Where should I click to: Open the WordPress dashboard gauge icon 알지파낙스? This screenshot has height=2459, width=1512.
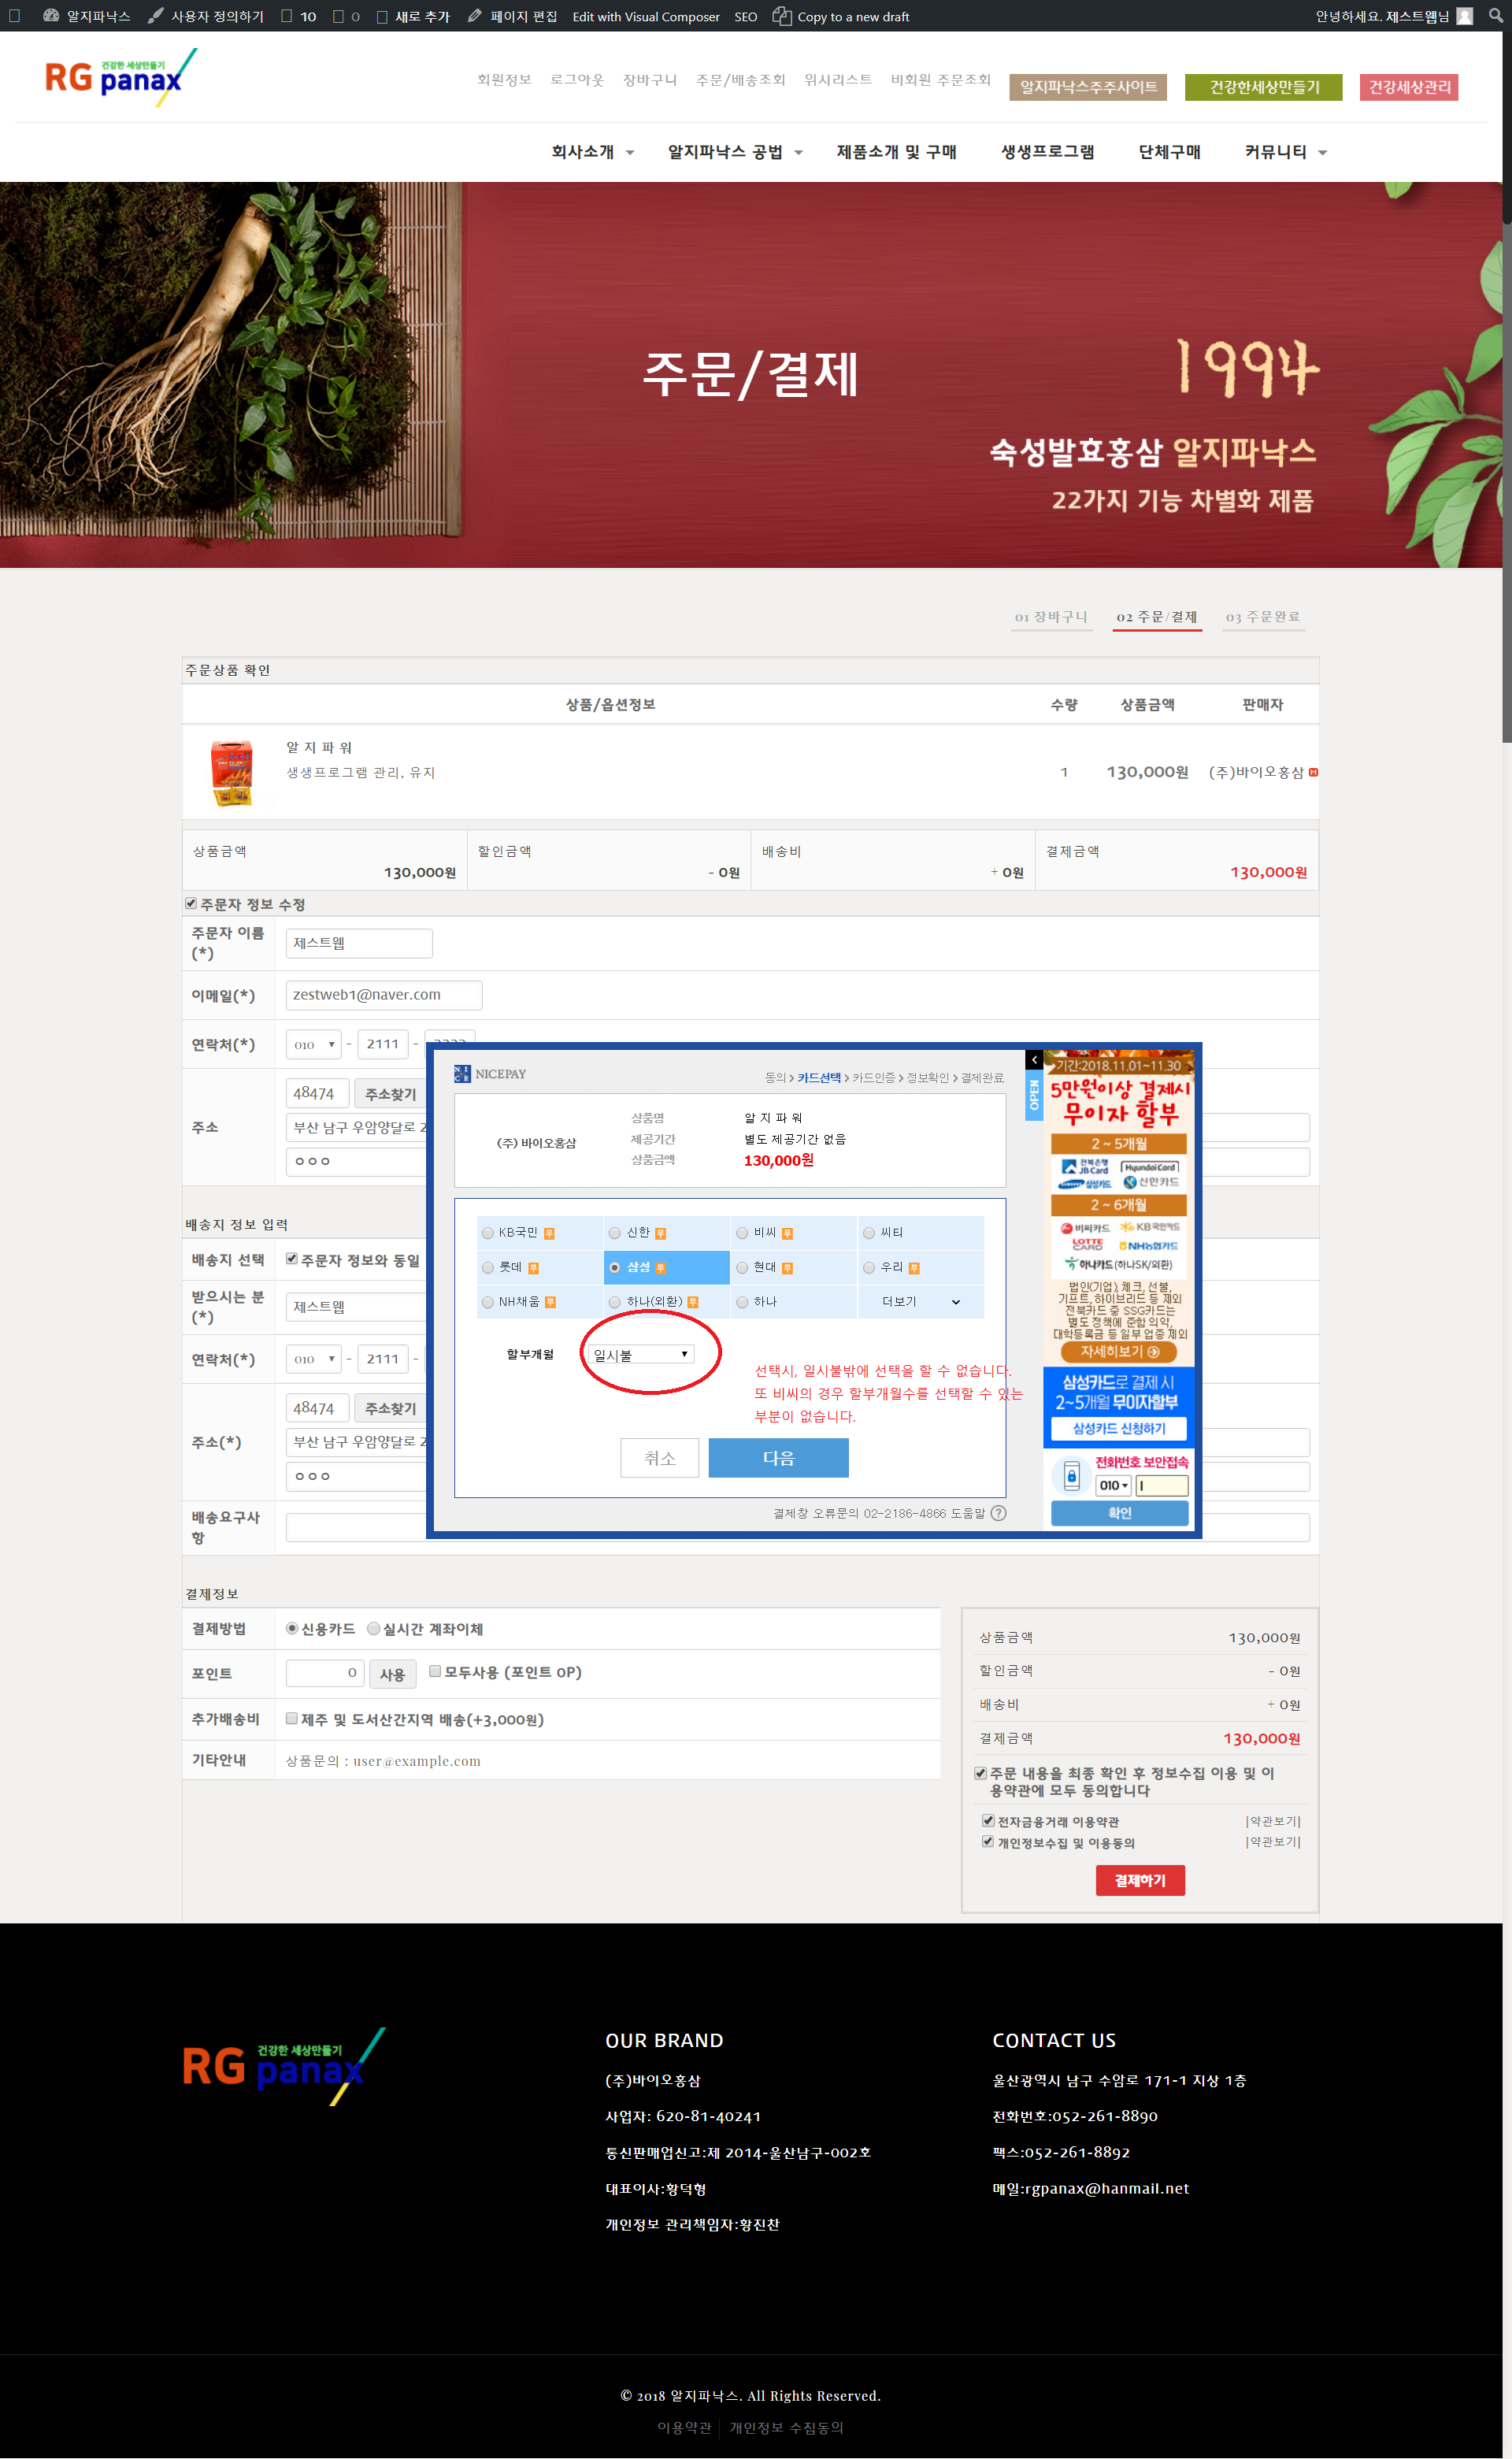pos(51,16)
